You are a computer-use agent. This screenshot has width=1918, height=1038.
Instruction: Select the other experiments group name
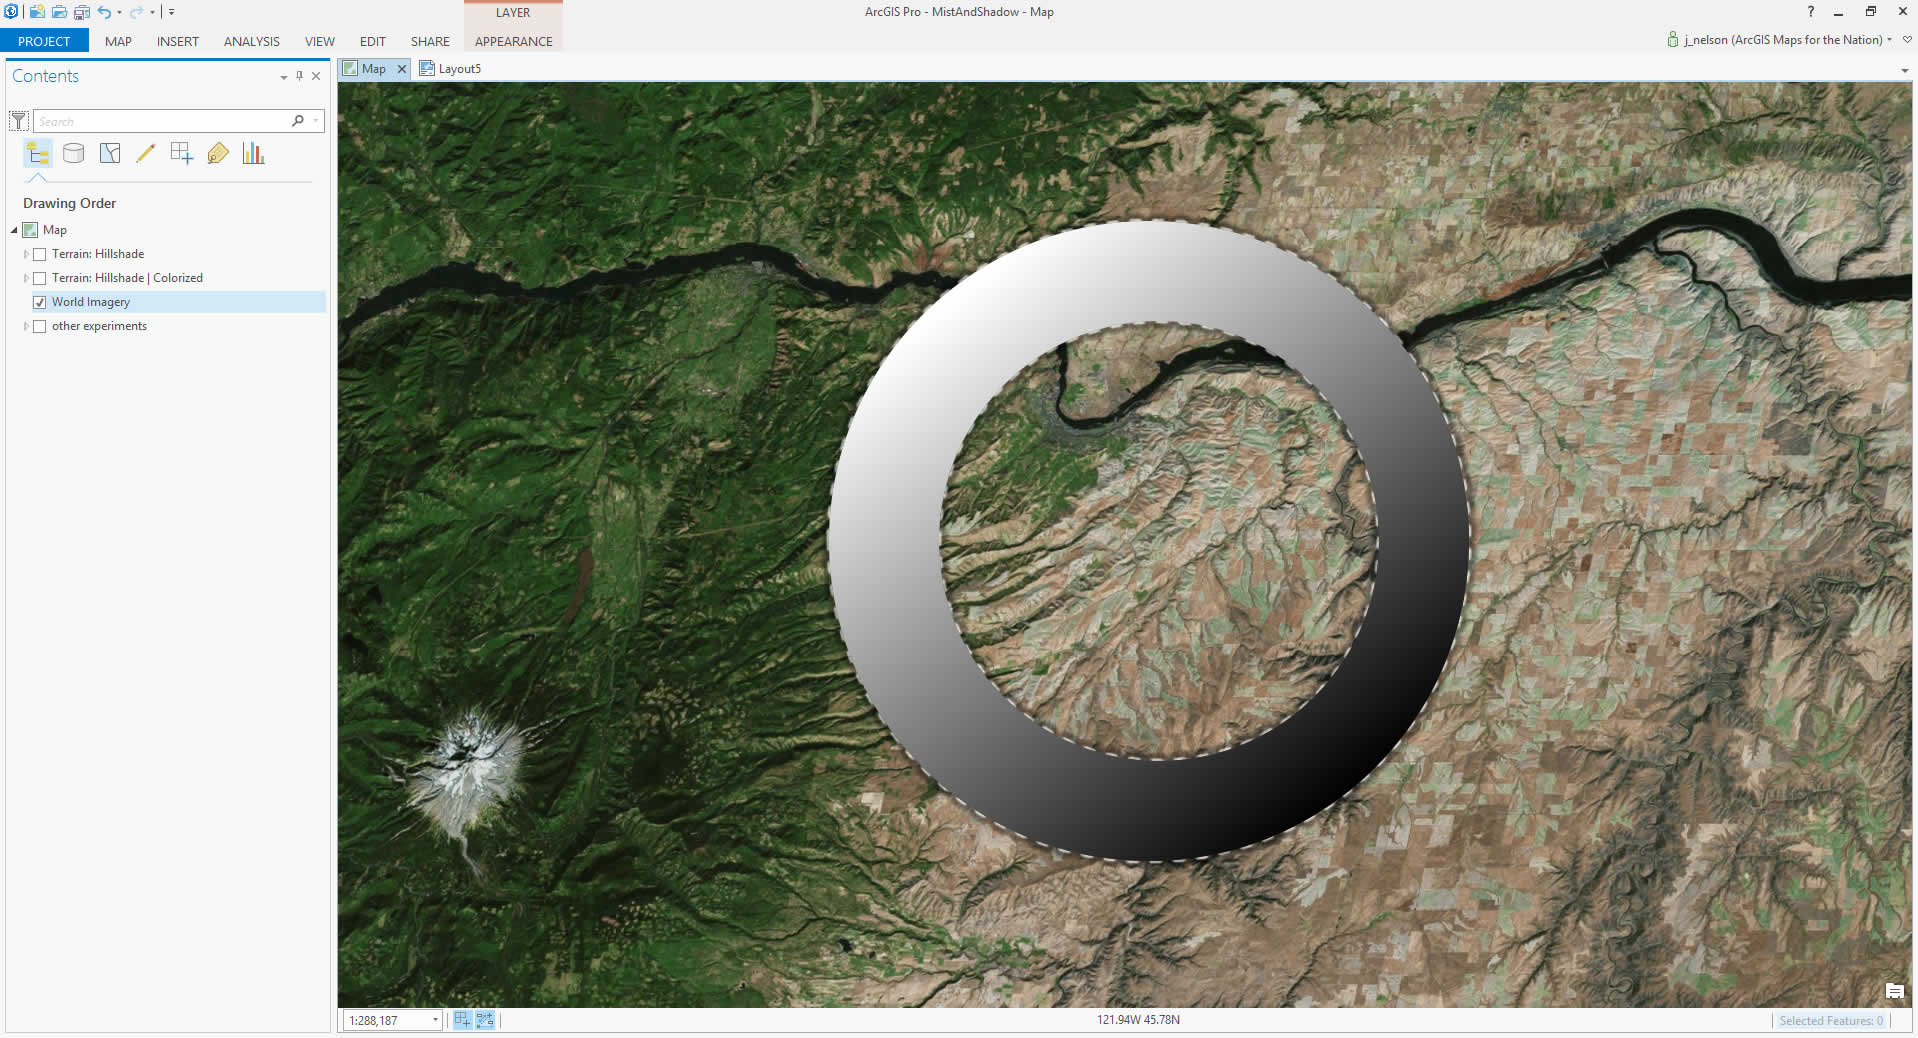(x=99, y=326)
